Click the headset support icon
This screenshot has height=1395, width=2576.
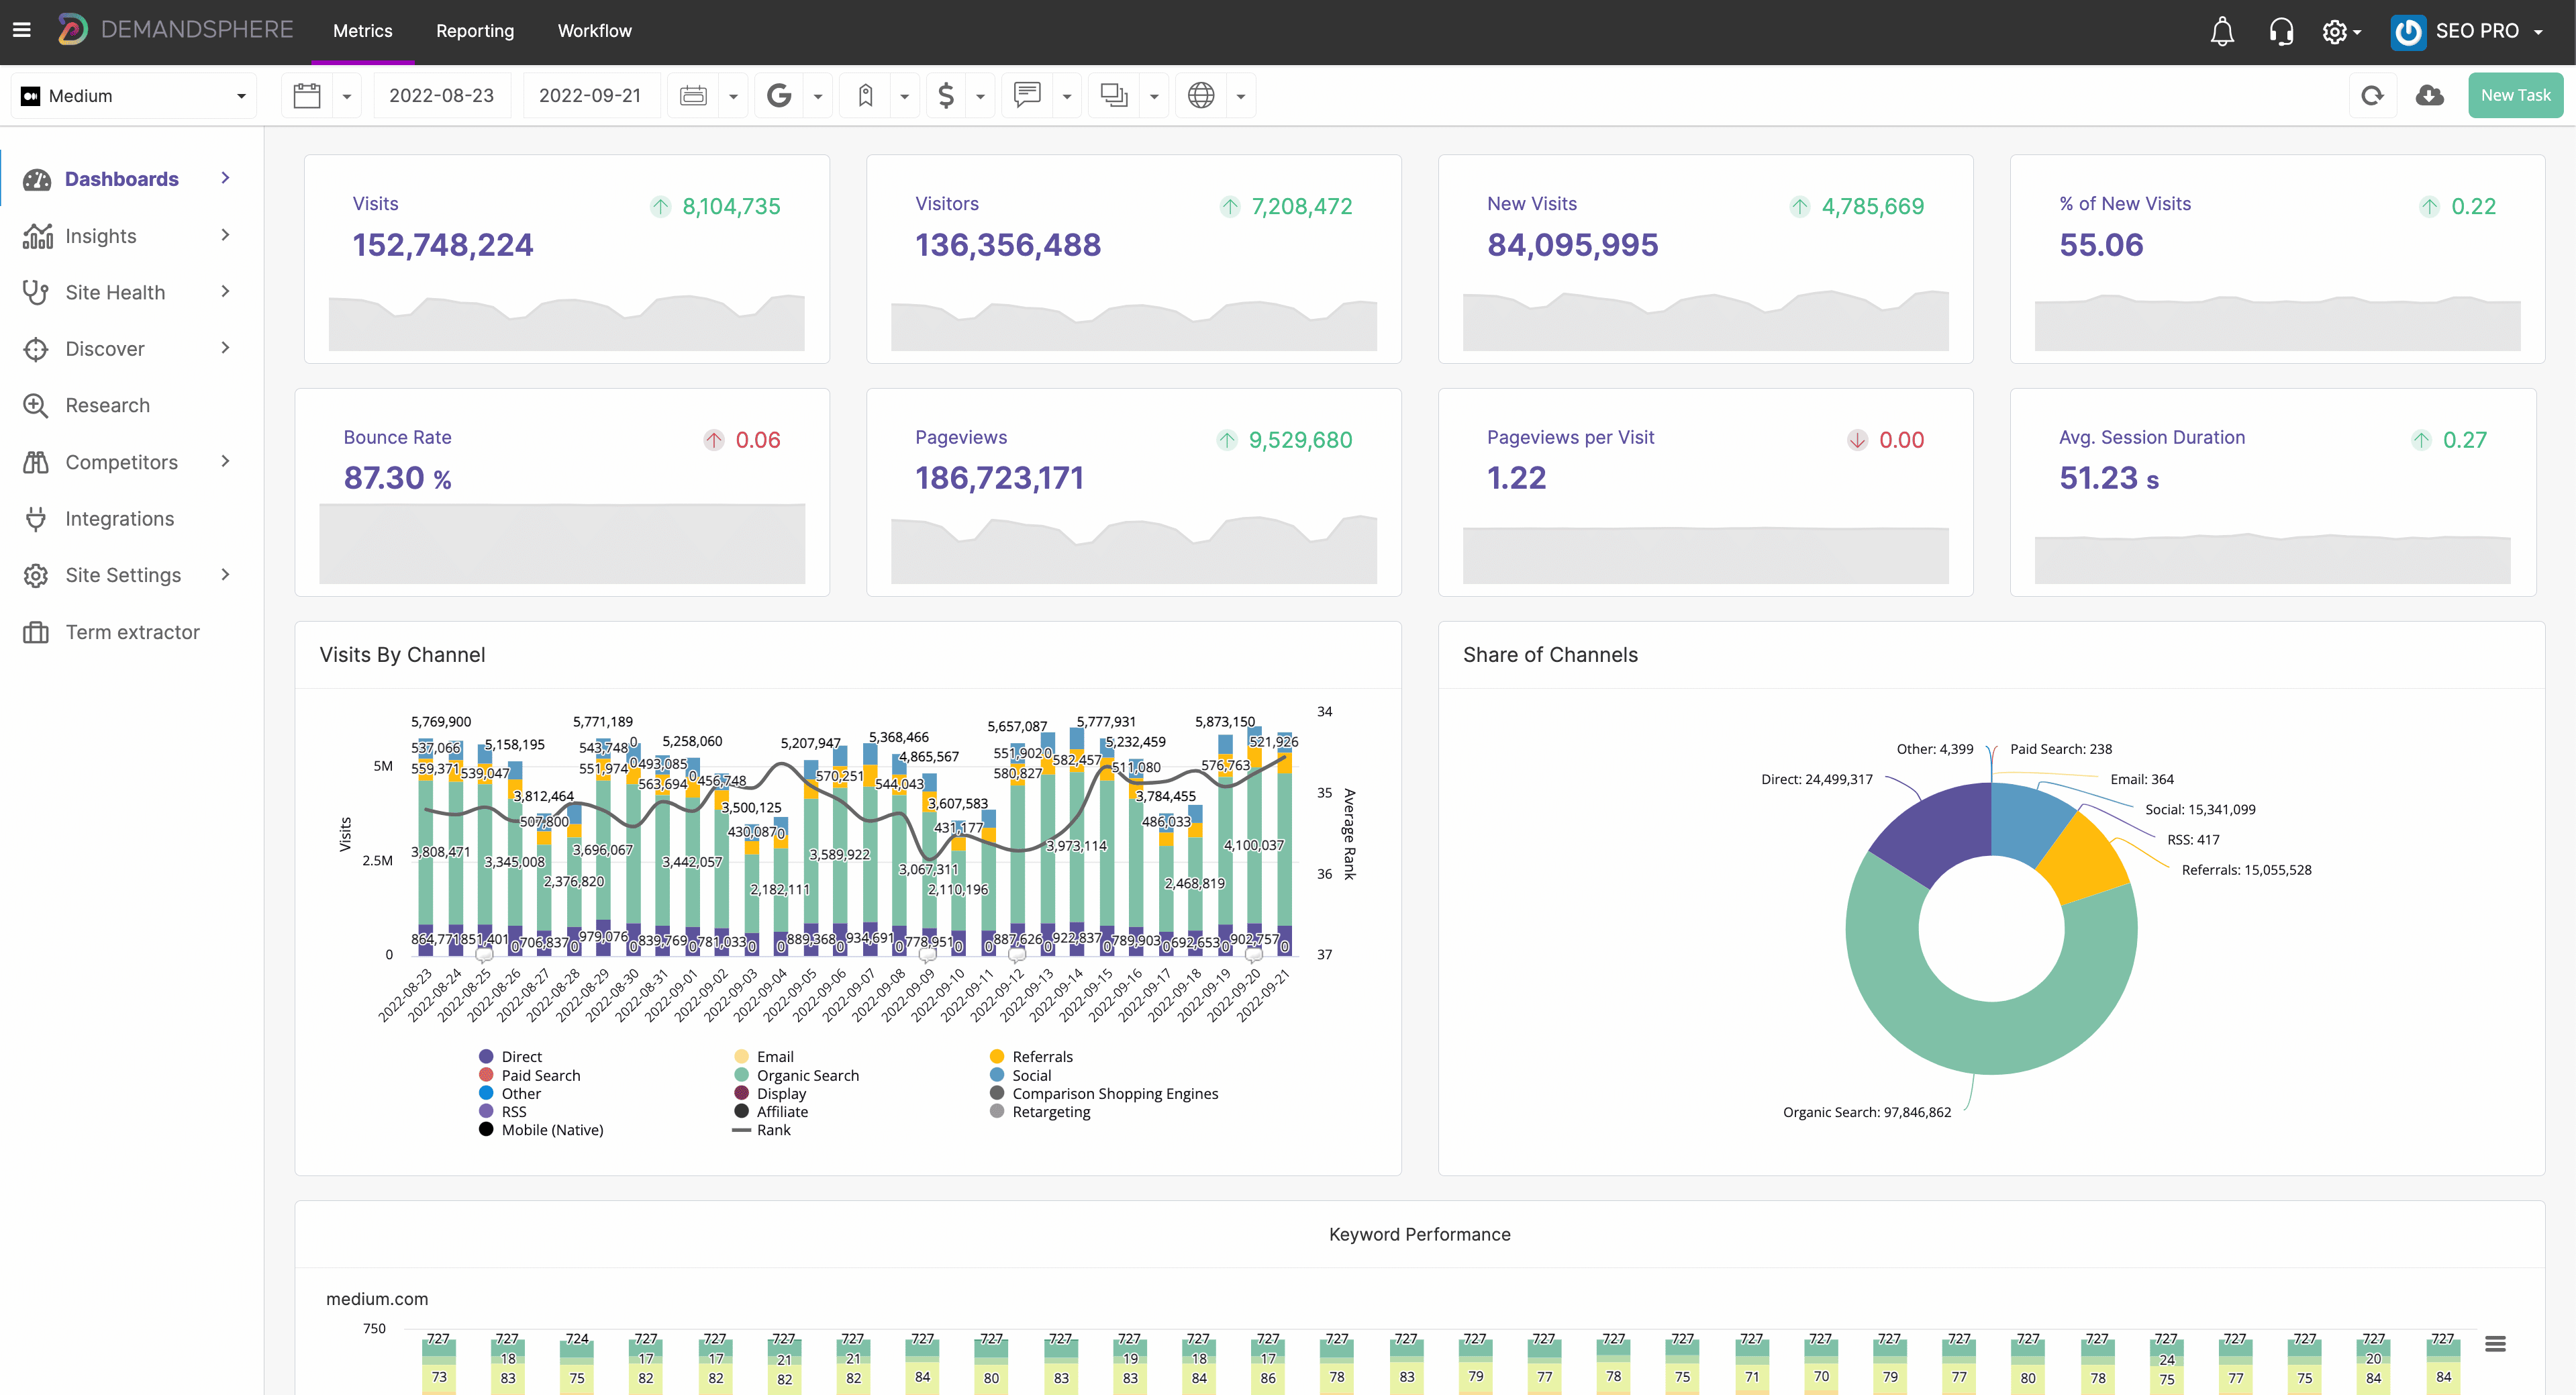[x=2280, y=31]
